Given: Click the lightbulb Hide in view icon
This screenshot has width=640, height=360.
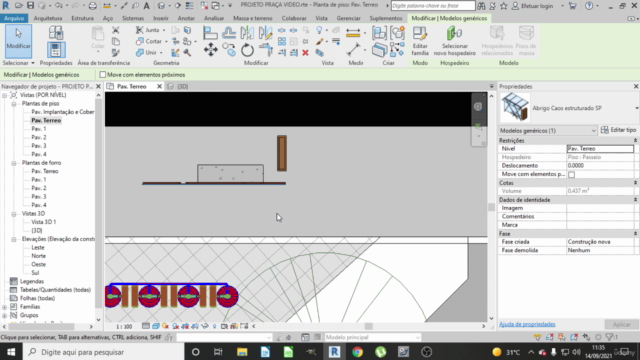Looking at the screenshot, I should point(320,30).
